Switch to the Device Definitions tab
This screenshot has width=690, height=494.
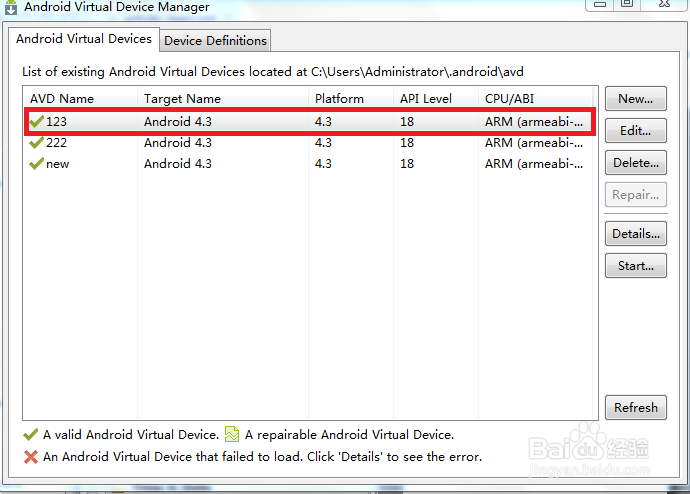[x=215, y=40]
